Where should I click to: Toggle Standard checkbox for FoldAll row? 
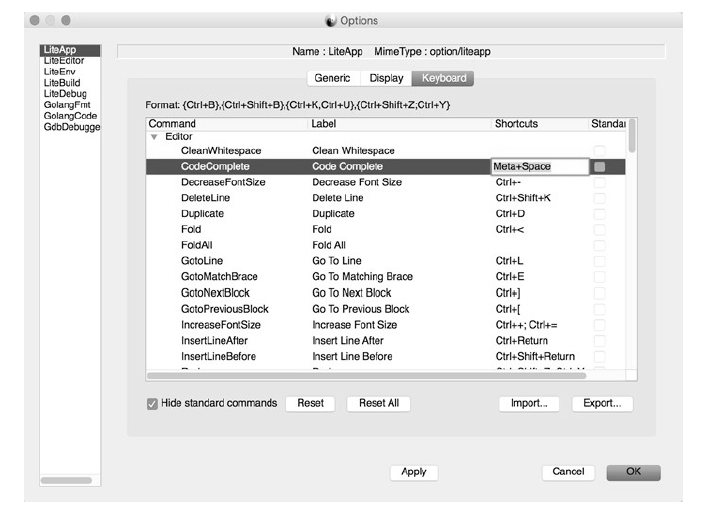coord(599,245)
